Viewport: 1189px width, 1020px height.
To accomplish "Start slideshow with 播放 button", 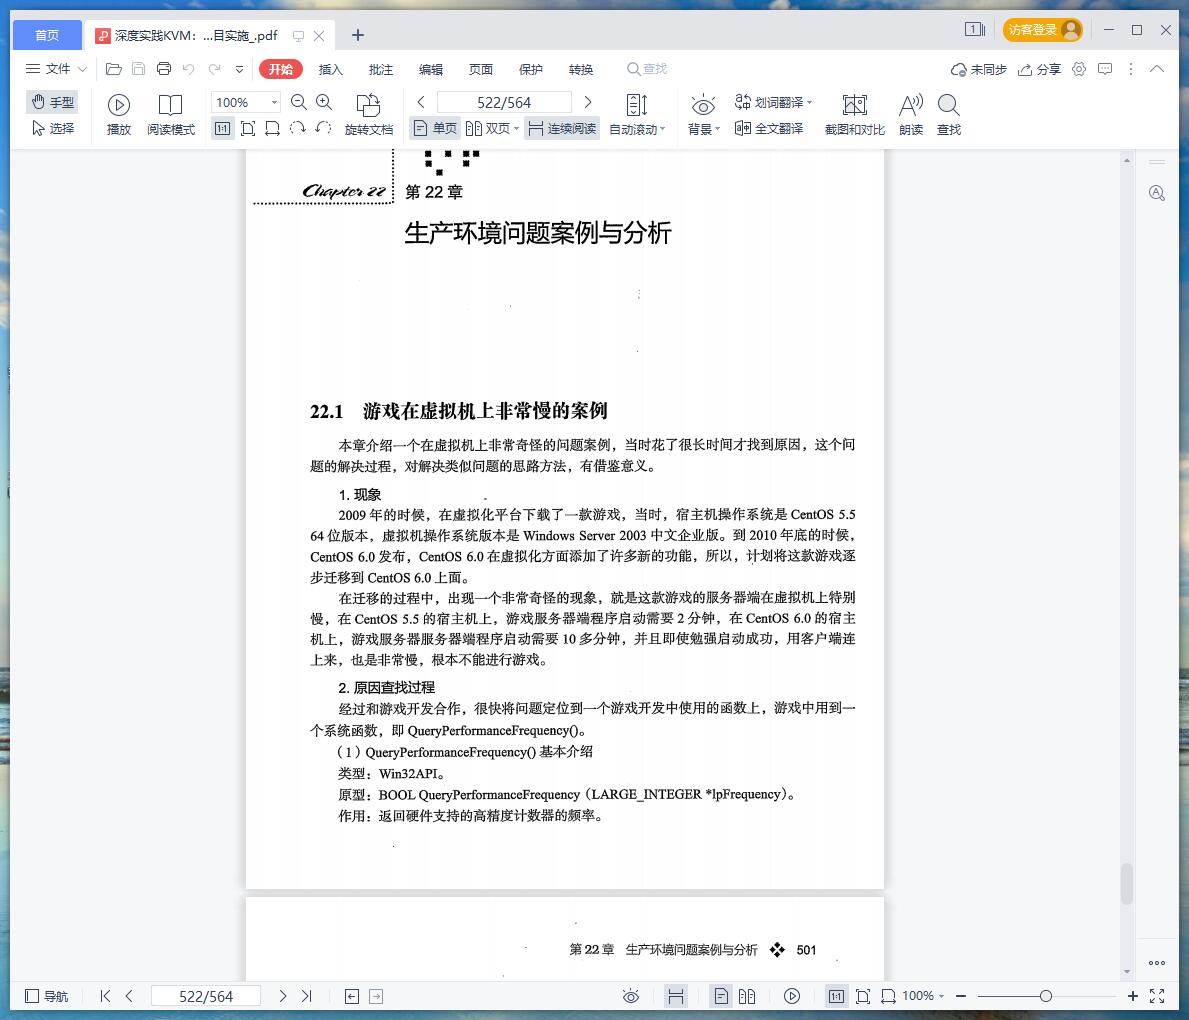I will point(119,115).
